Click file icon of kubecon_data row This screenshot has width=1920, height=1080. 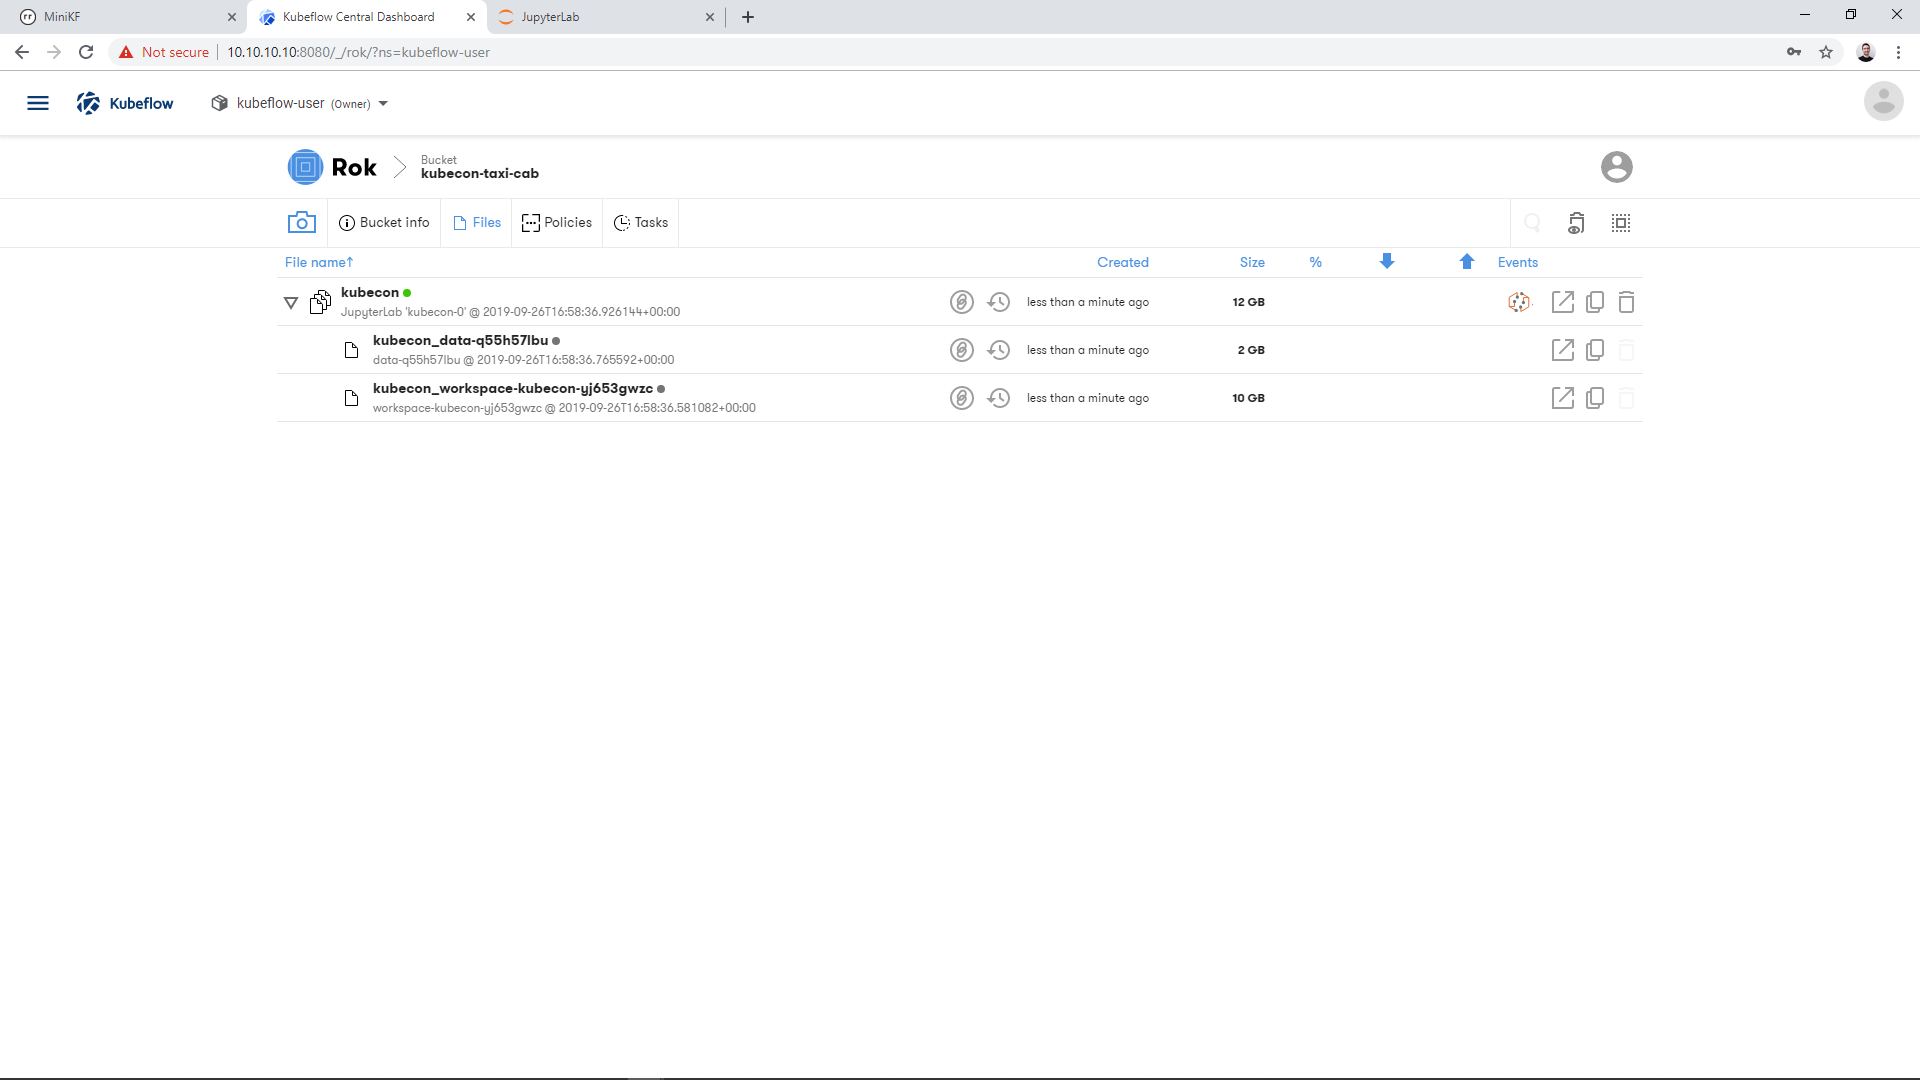pos(351,350)
